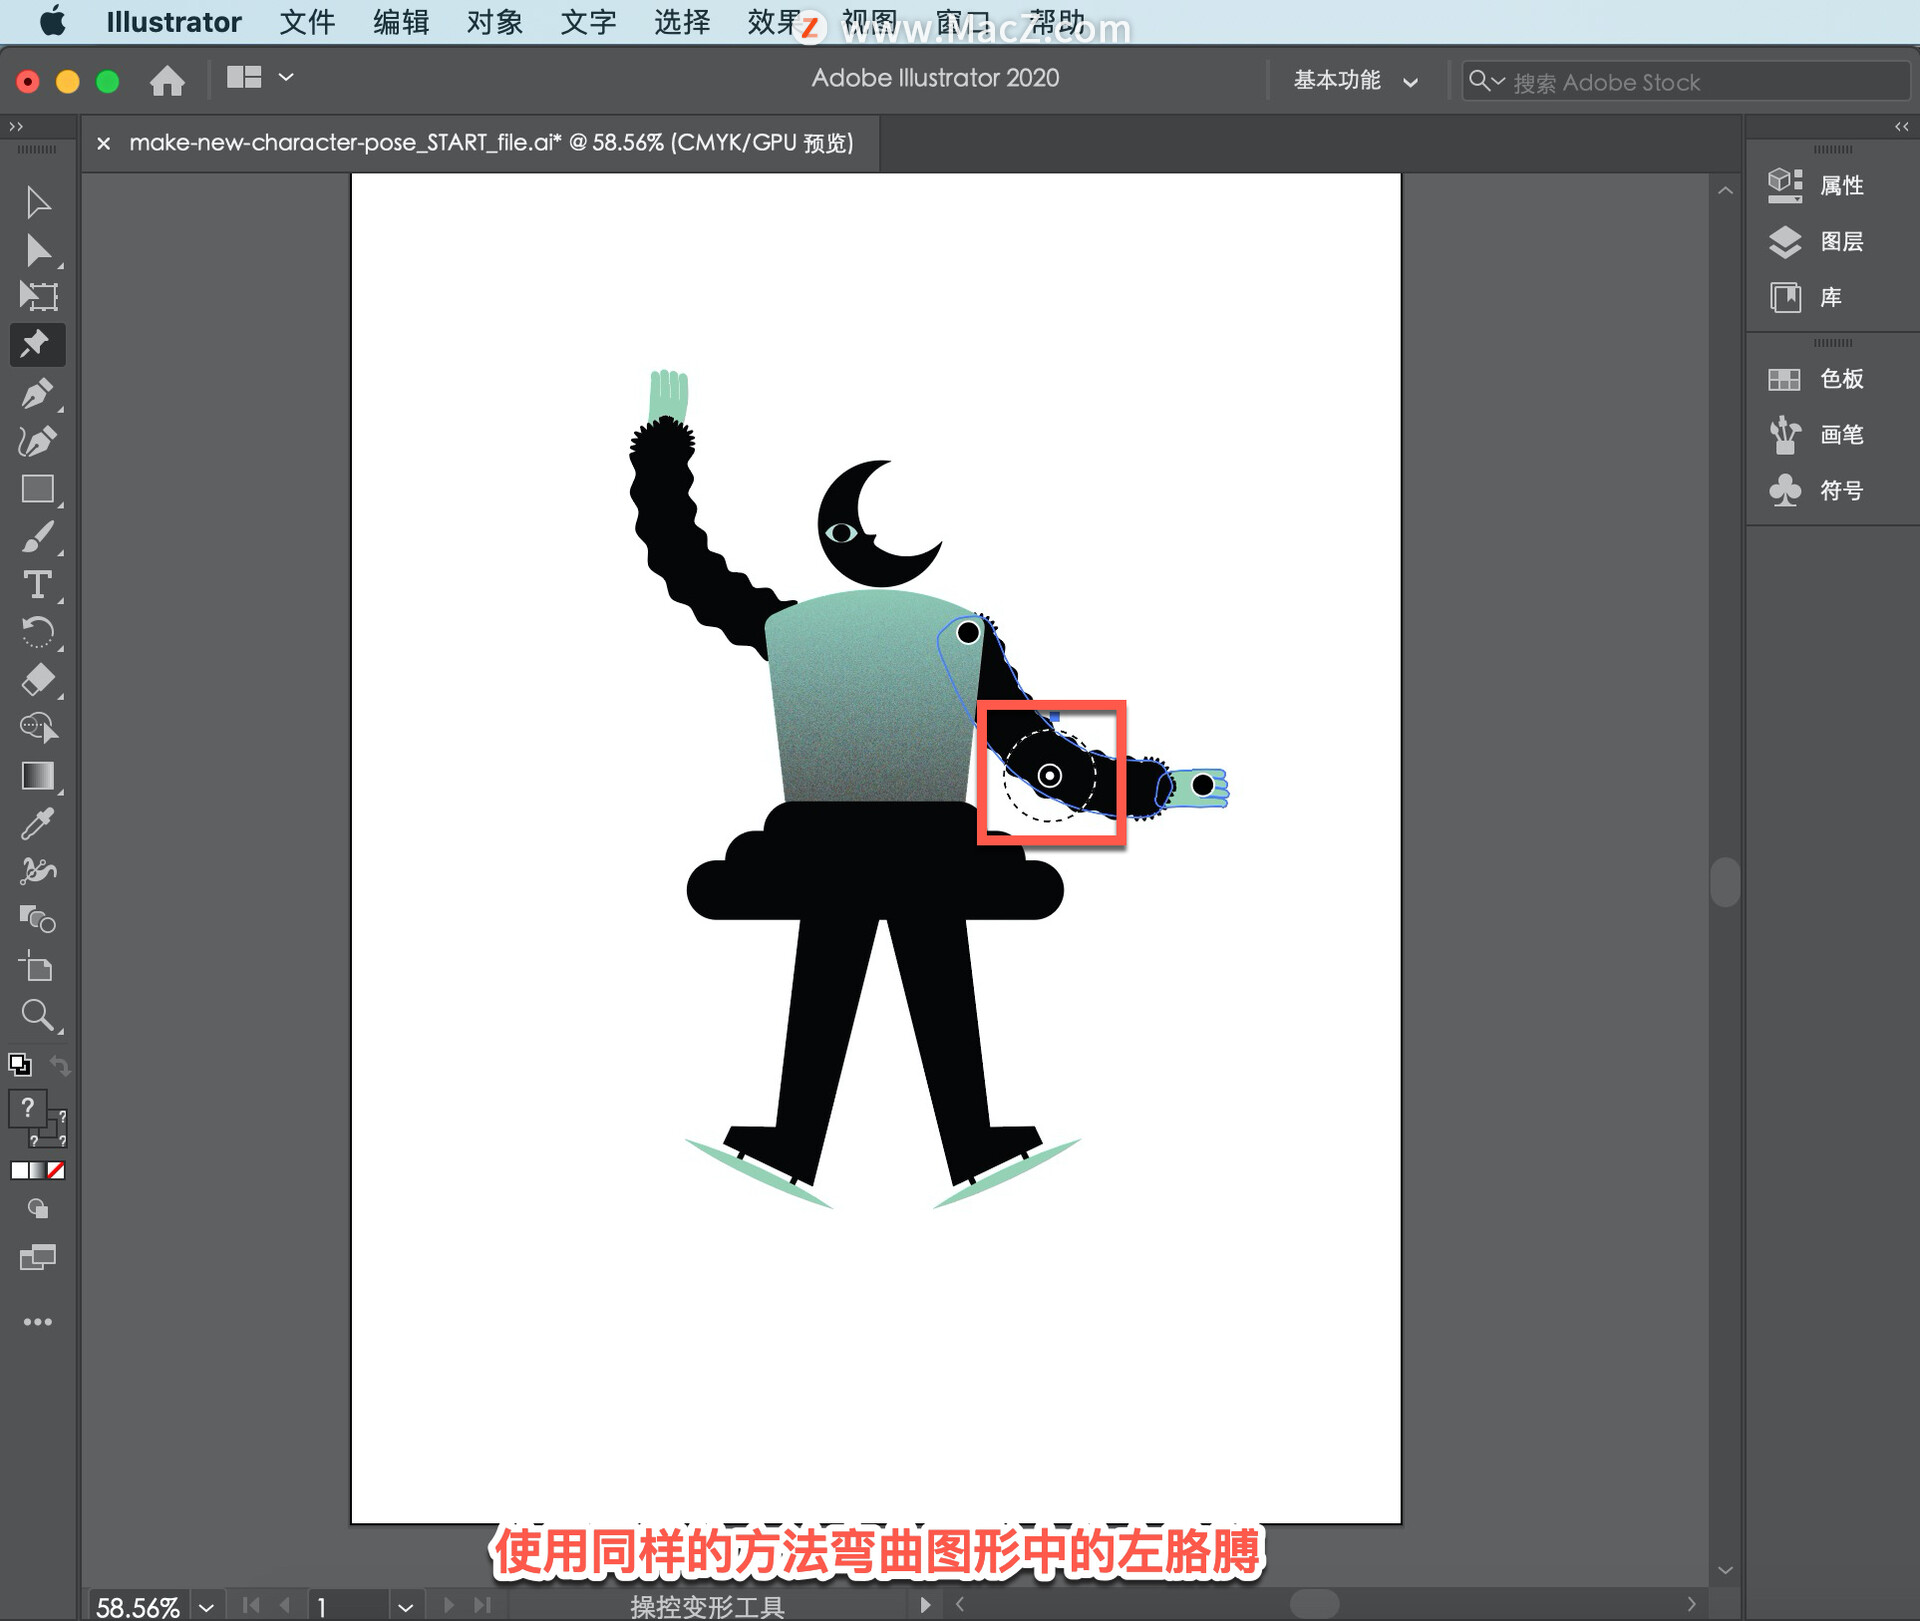Open the 图层 Layers panel

click(1816, 241)
